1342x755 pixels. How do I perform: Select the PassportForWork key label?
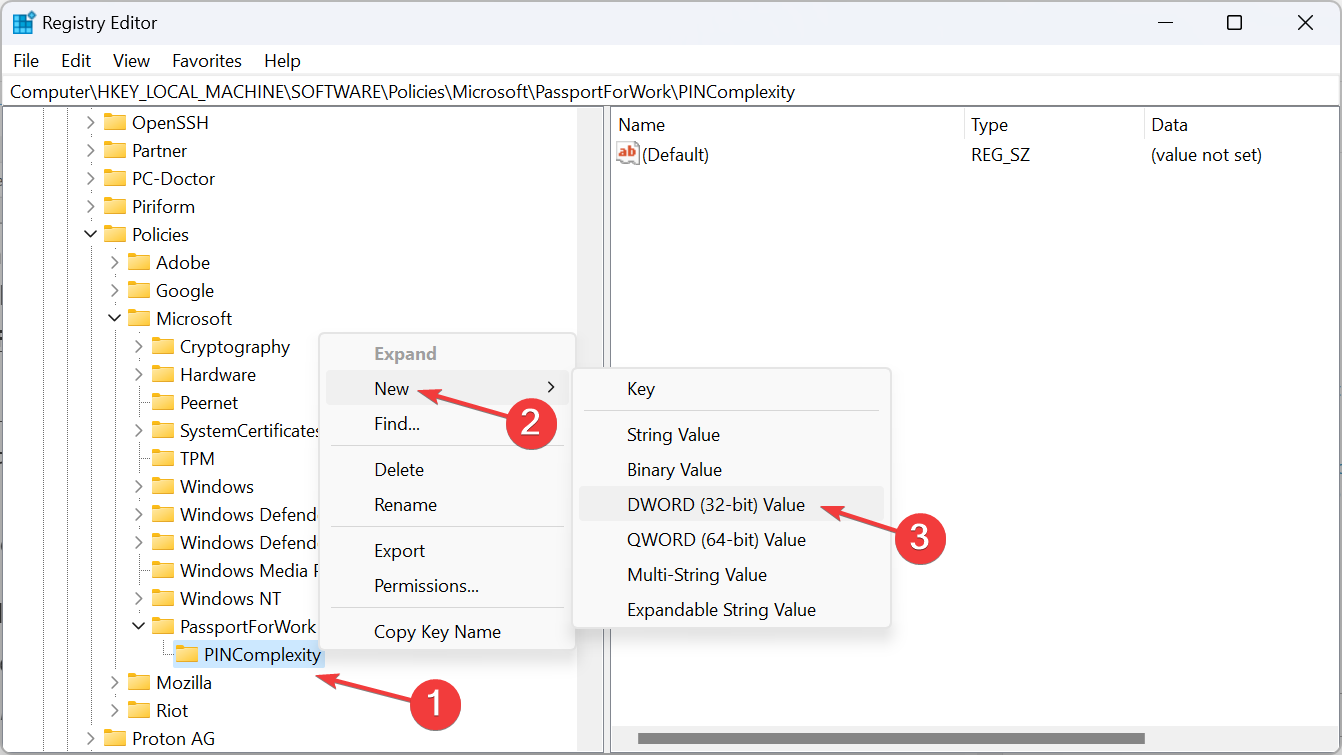point(248,627)
